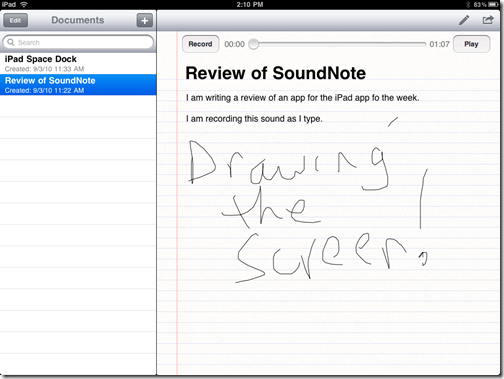Viewport: 504px width, 379px height.
Task: Select the pencil drawing tool
Action: (464, 20)
